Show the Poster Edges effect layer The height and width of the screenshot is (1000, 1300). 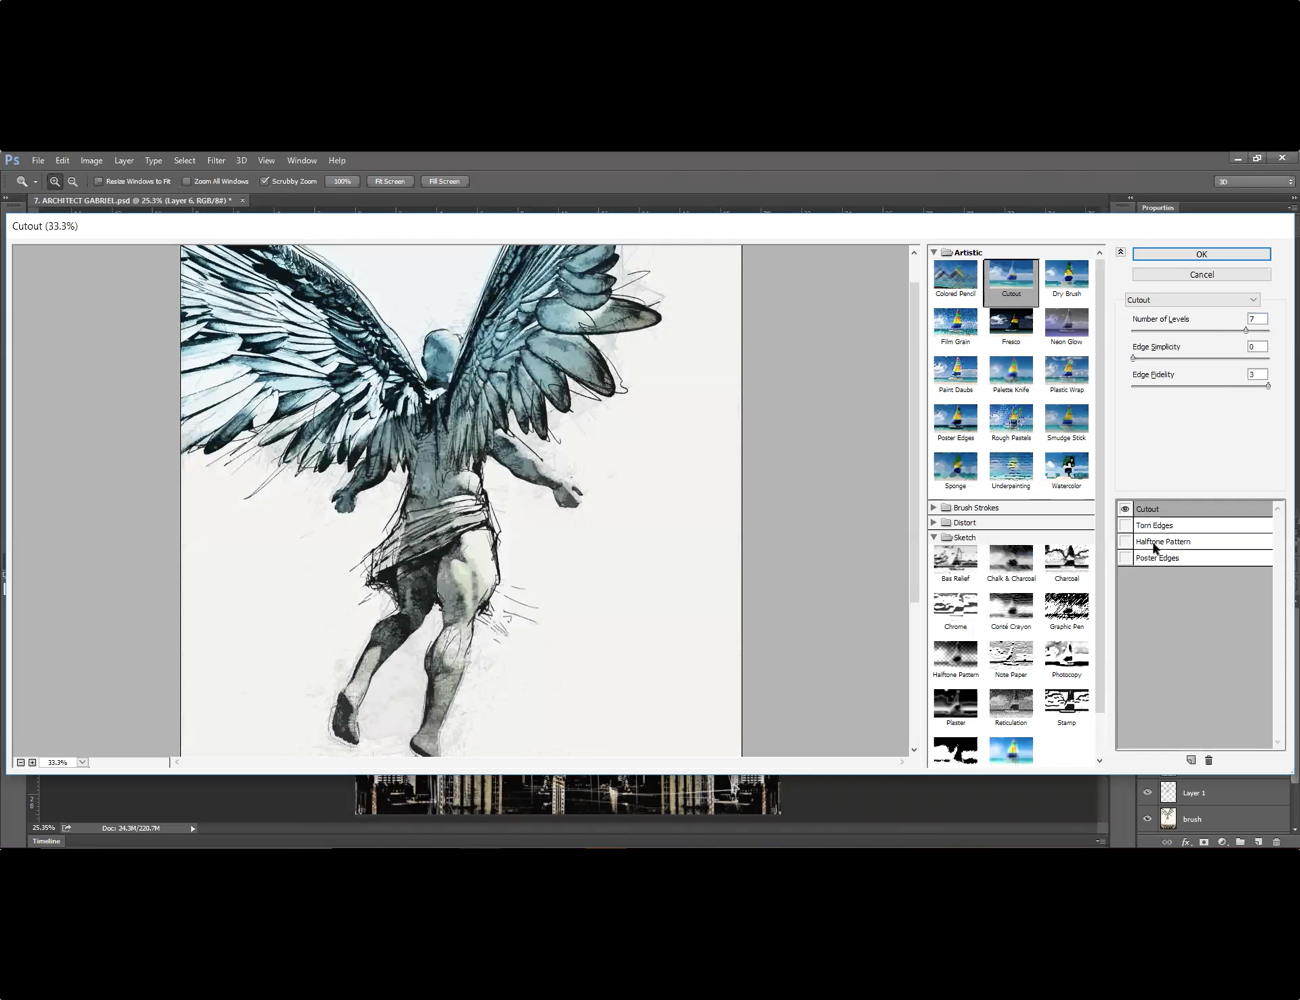[x=1125, y=558]
